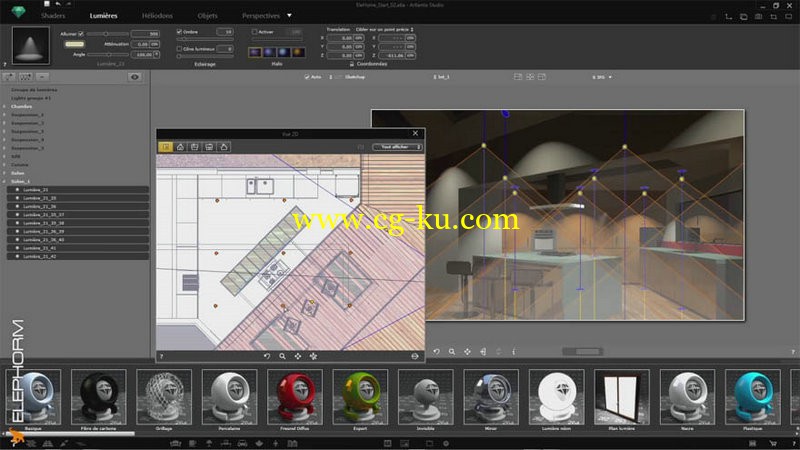The image size is (800, 450).
Task: Select the Plan lumière shader thumbnail
Action: pyautogui.click(x=622, y=397)
